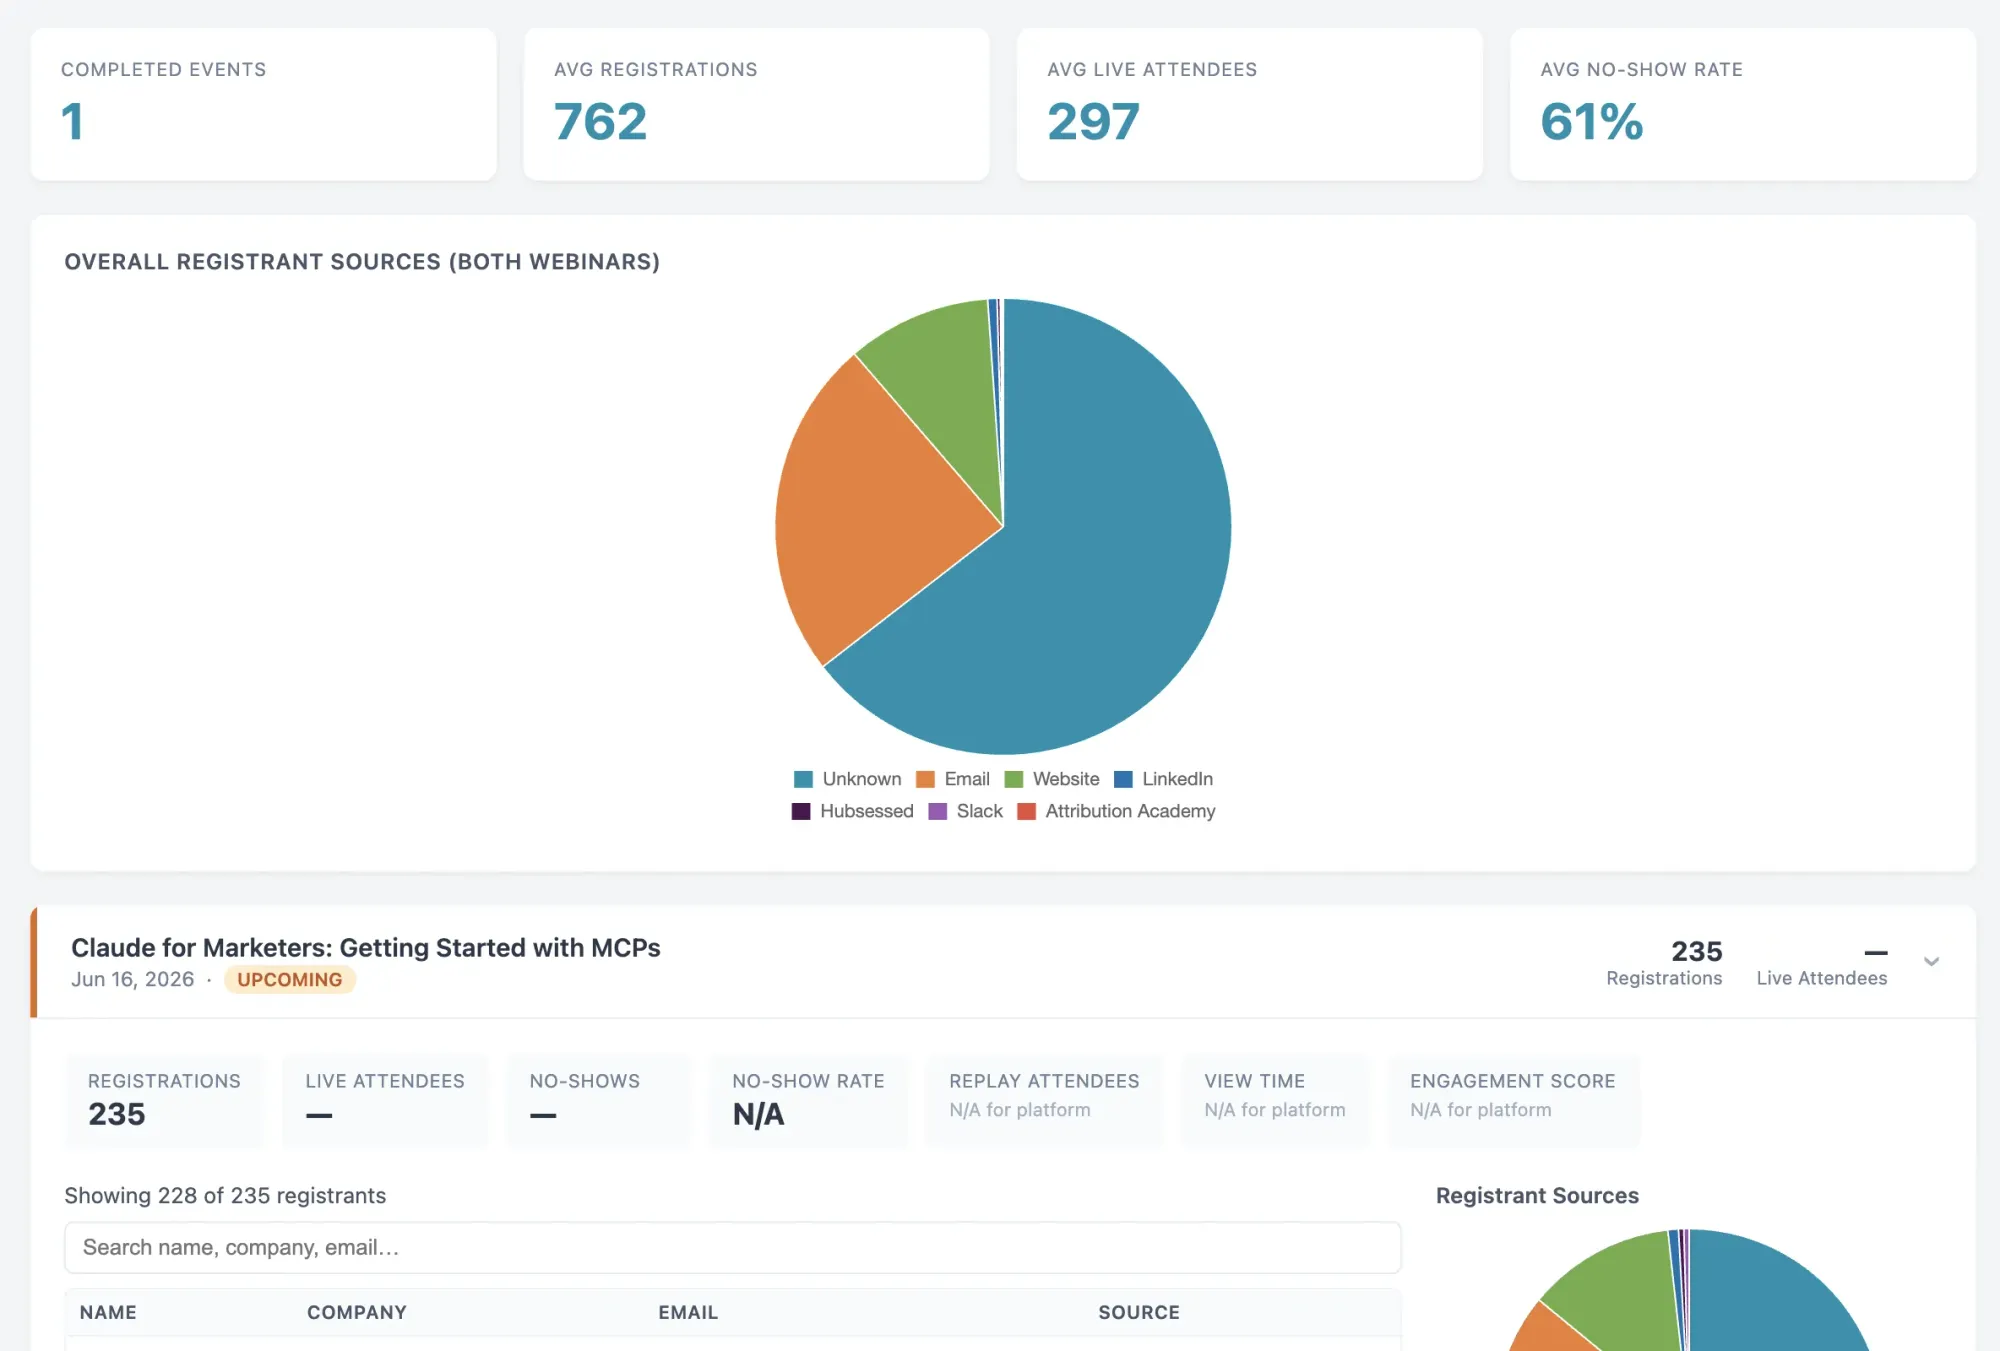Click the REPLAY ATTENDEES stat tile
Image resolution: width=2000 pixels, height=1351 pixels.
(x=1044, y=1100)
